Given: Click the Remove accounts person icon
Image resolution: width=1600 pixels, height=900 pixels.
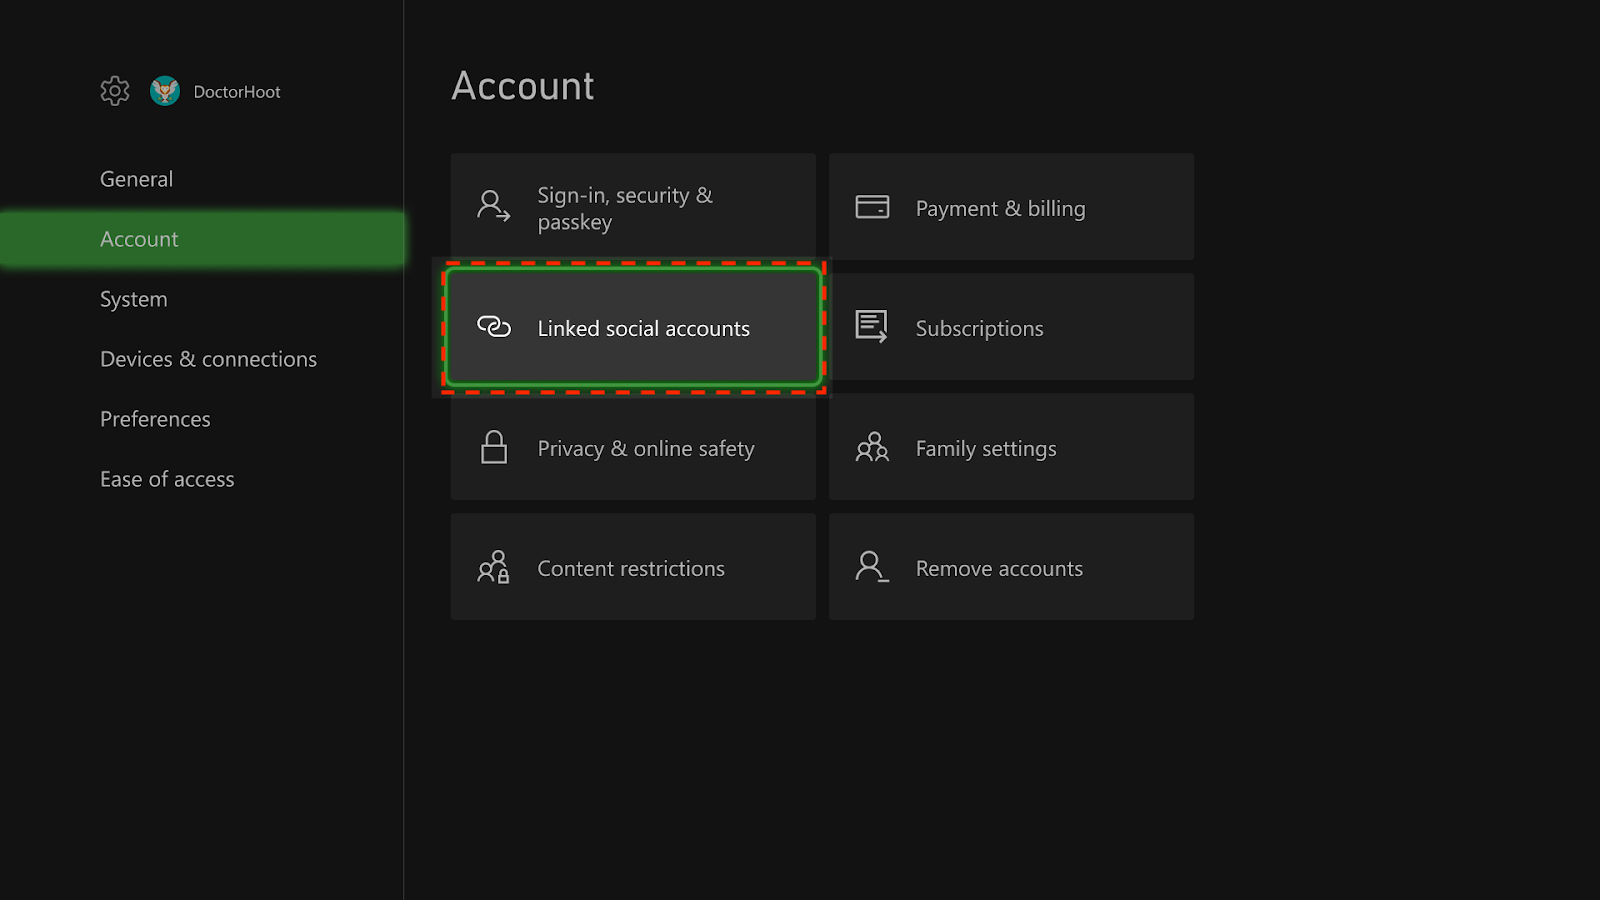Looking at the screenshot, I should pos(870,567).
